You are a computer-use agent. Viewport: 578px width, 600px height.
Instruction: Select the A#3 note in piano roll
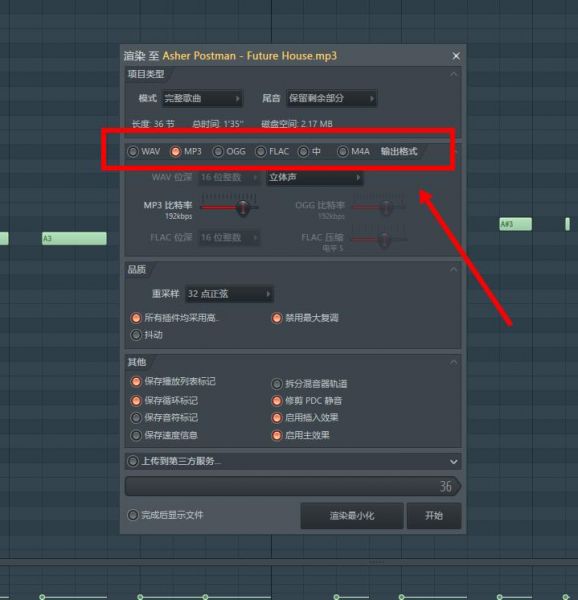pyautogui.click(x=516, y=224)
